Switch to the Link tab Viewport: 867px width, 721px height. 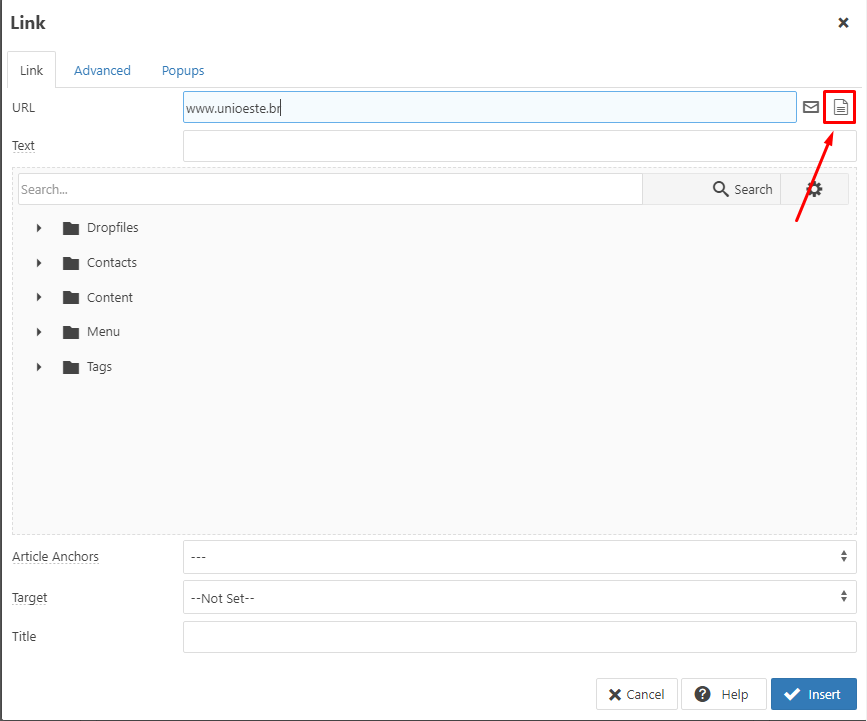pos(32,70)
